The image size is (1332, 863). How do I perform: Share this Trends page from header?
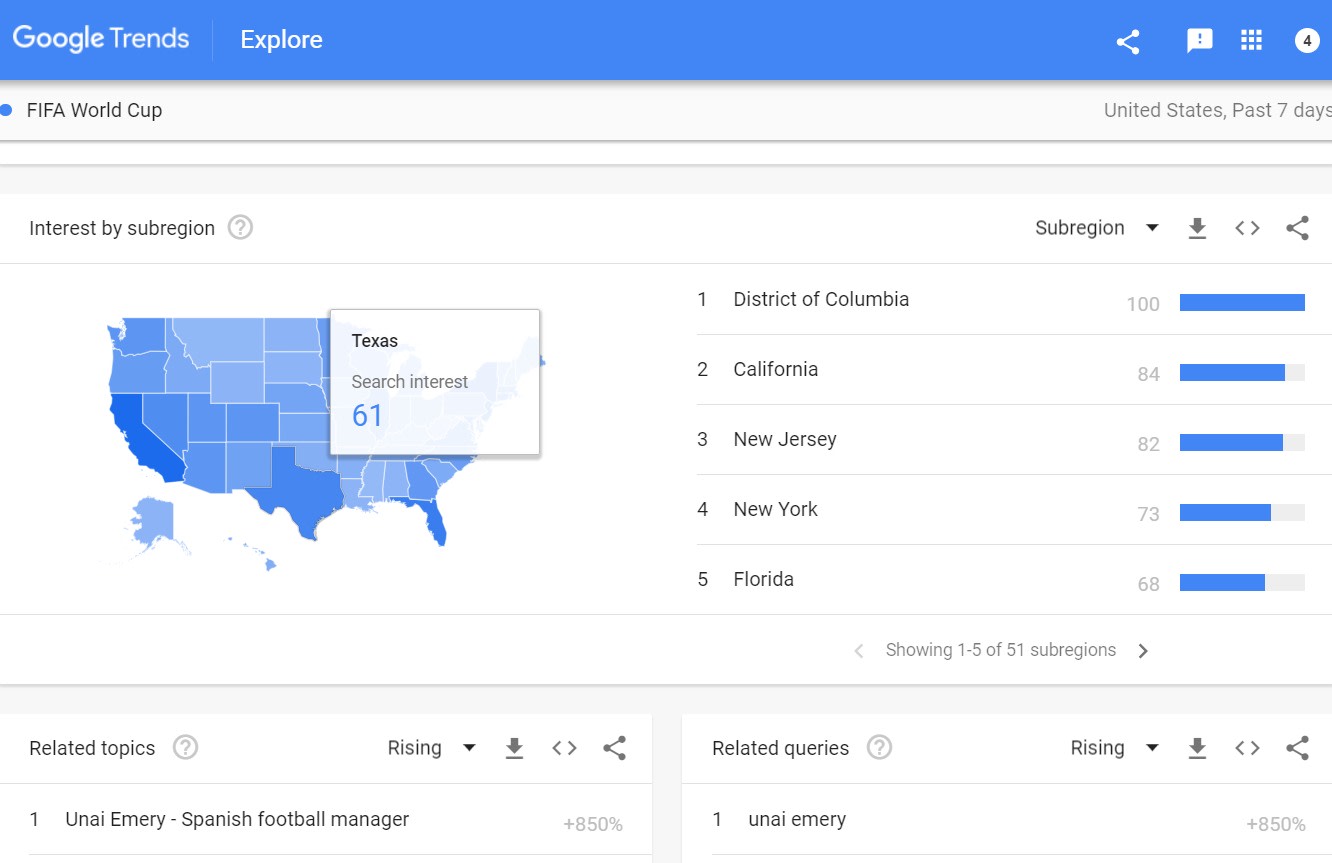pyautogui.click(x=1128, y=41)
